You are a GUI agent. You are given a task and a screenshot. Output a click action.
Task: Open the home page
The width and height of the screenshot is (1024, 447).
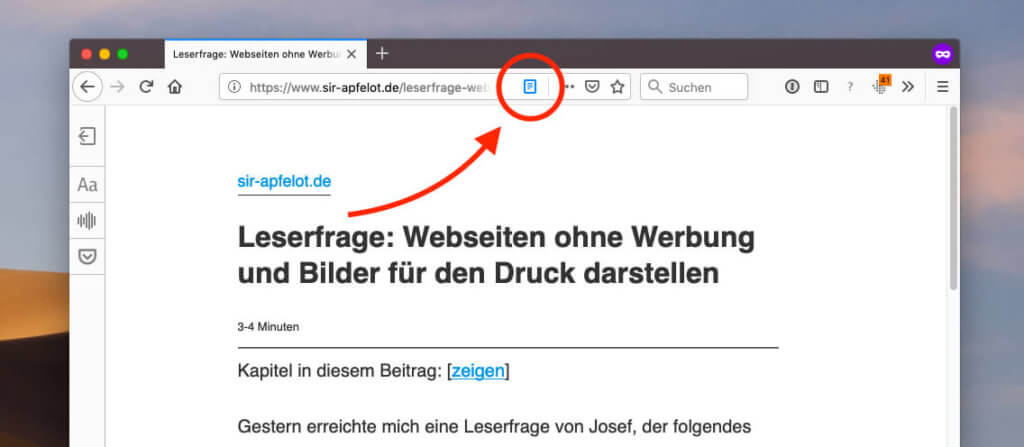(175, 87)
